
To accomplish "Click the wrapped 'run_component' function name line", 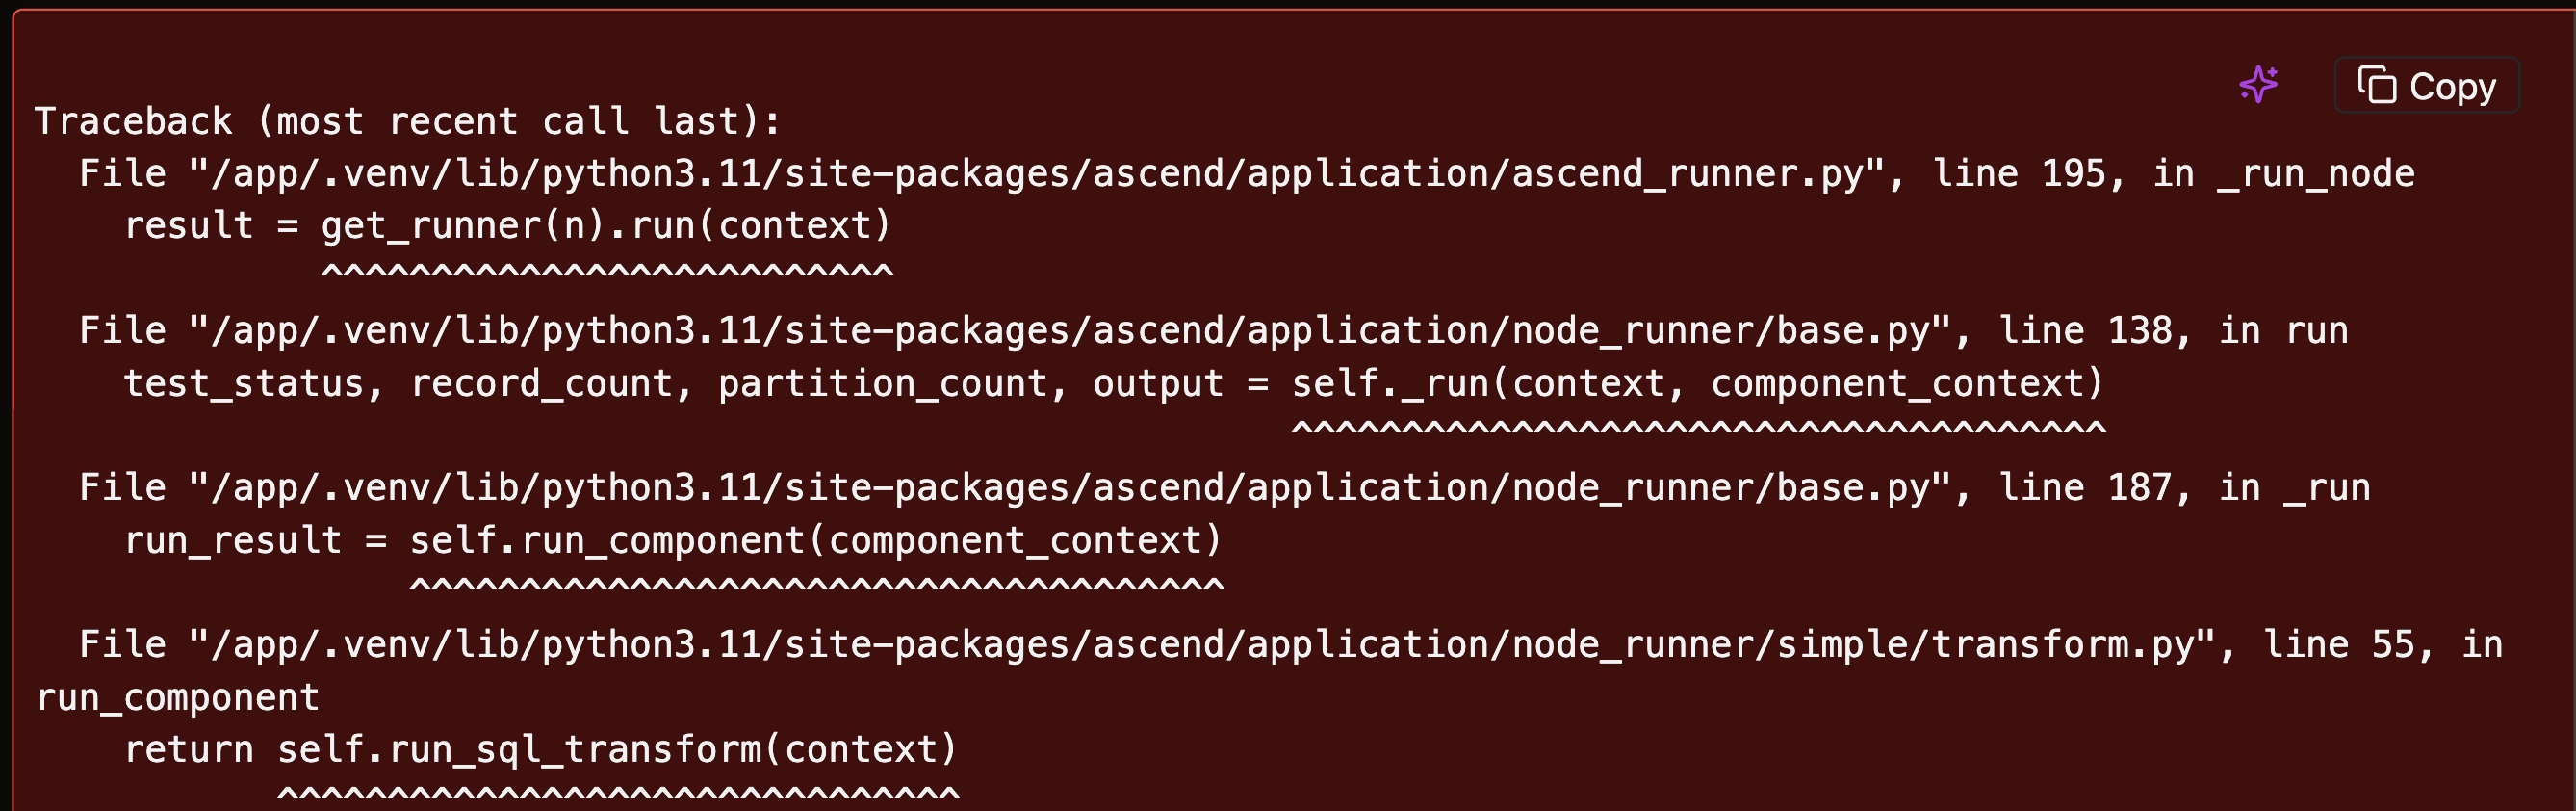I will (x=178, y=698).
